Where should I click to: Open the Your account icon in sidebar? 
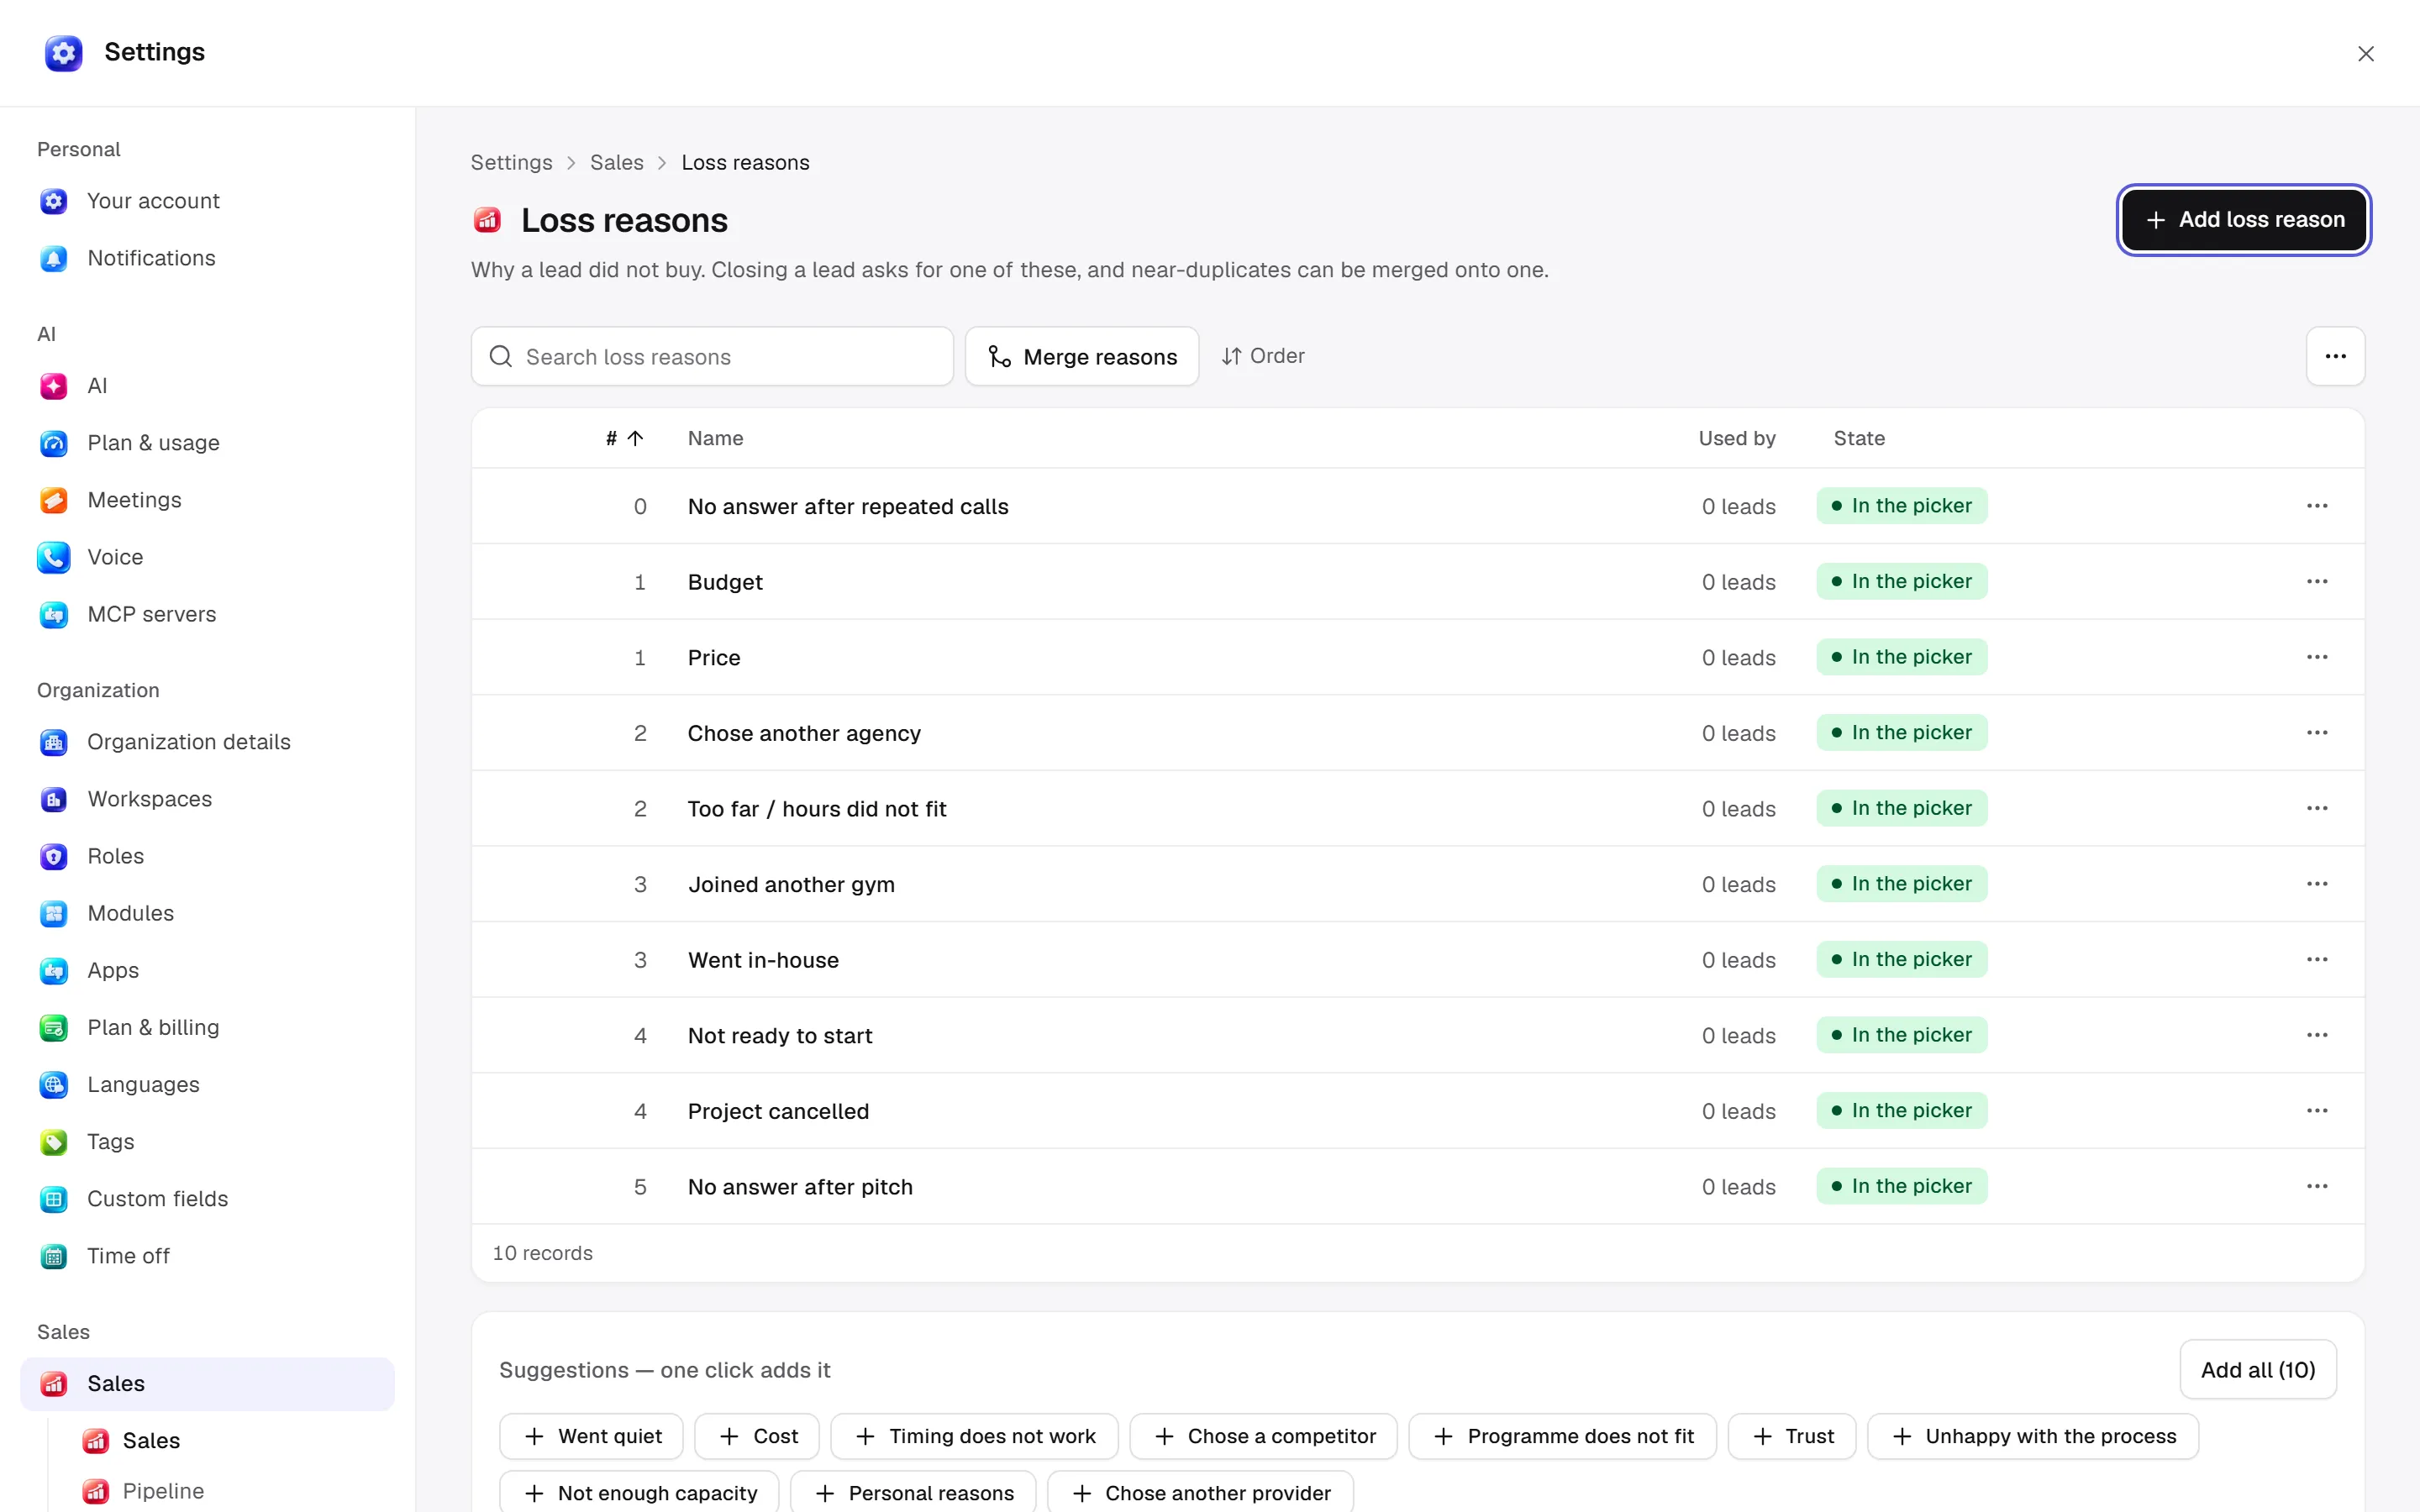54,201
